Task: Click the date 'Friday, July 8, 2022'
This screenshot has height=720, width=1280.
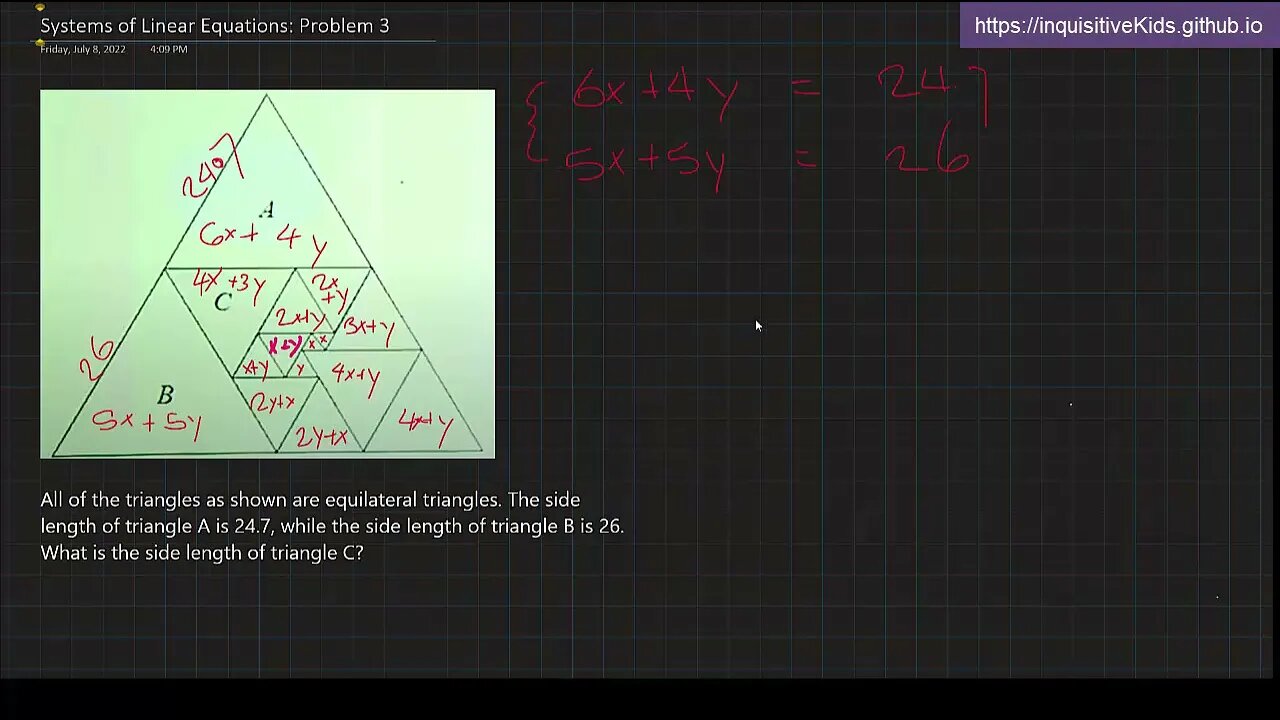Action: pos(83,49)
